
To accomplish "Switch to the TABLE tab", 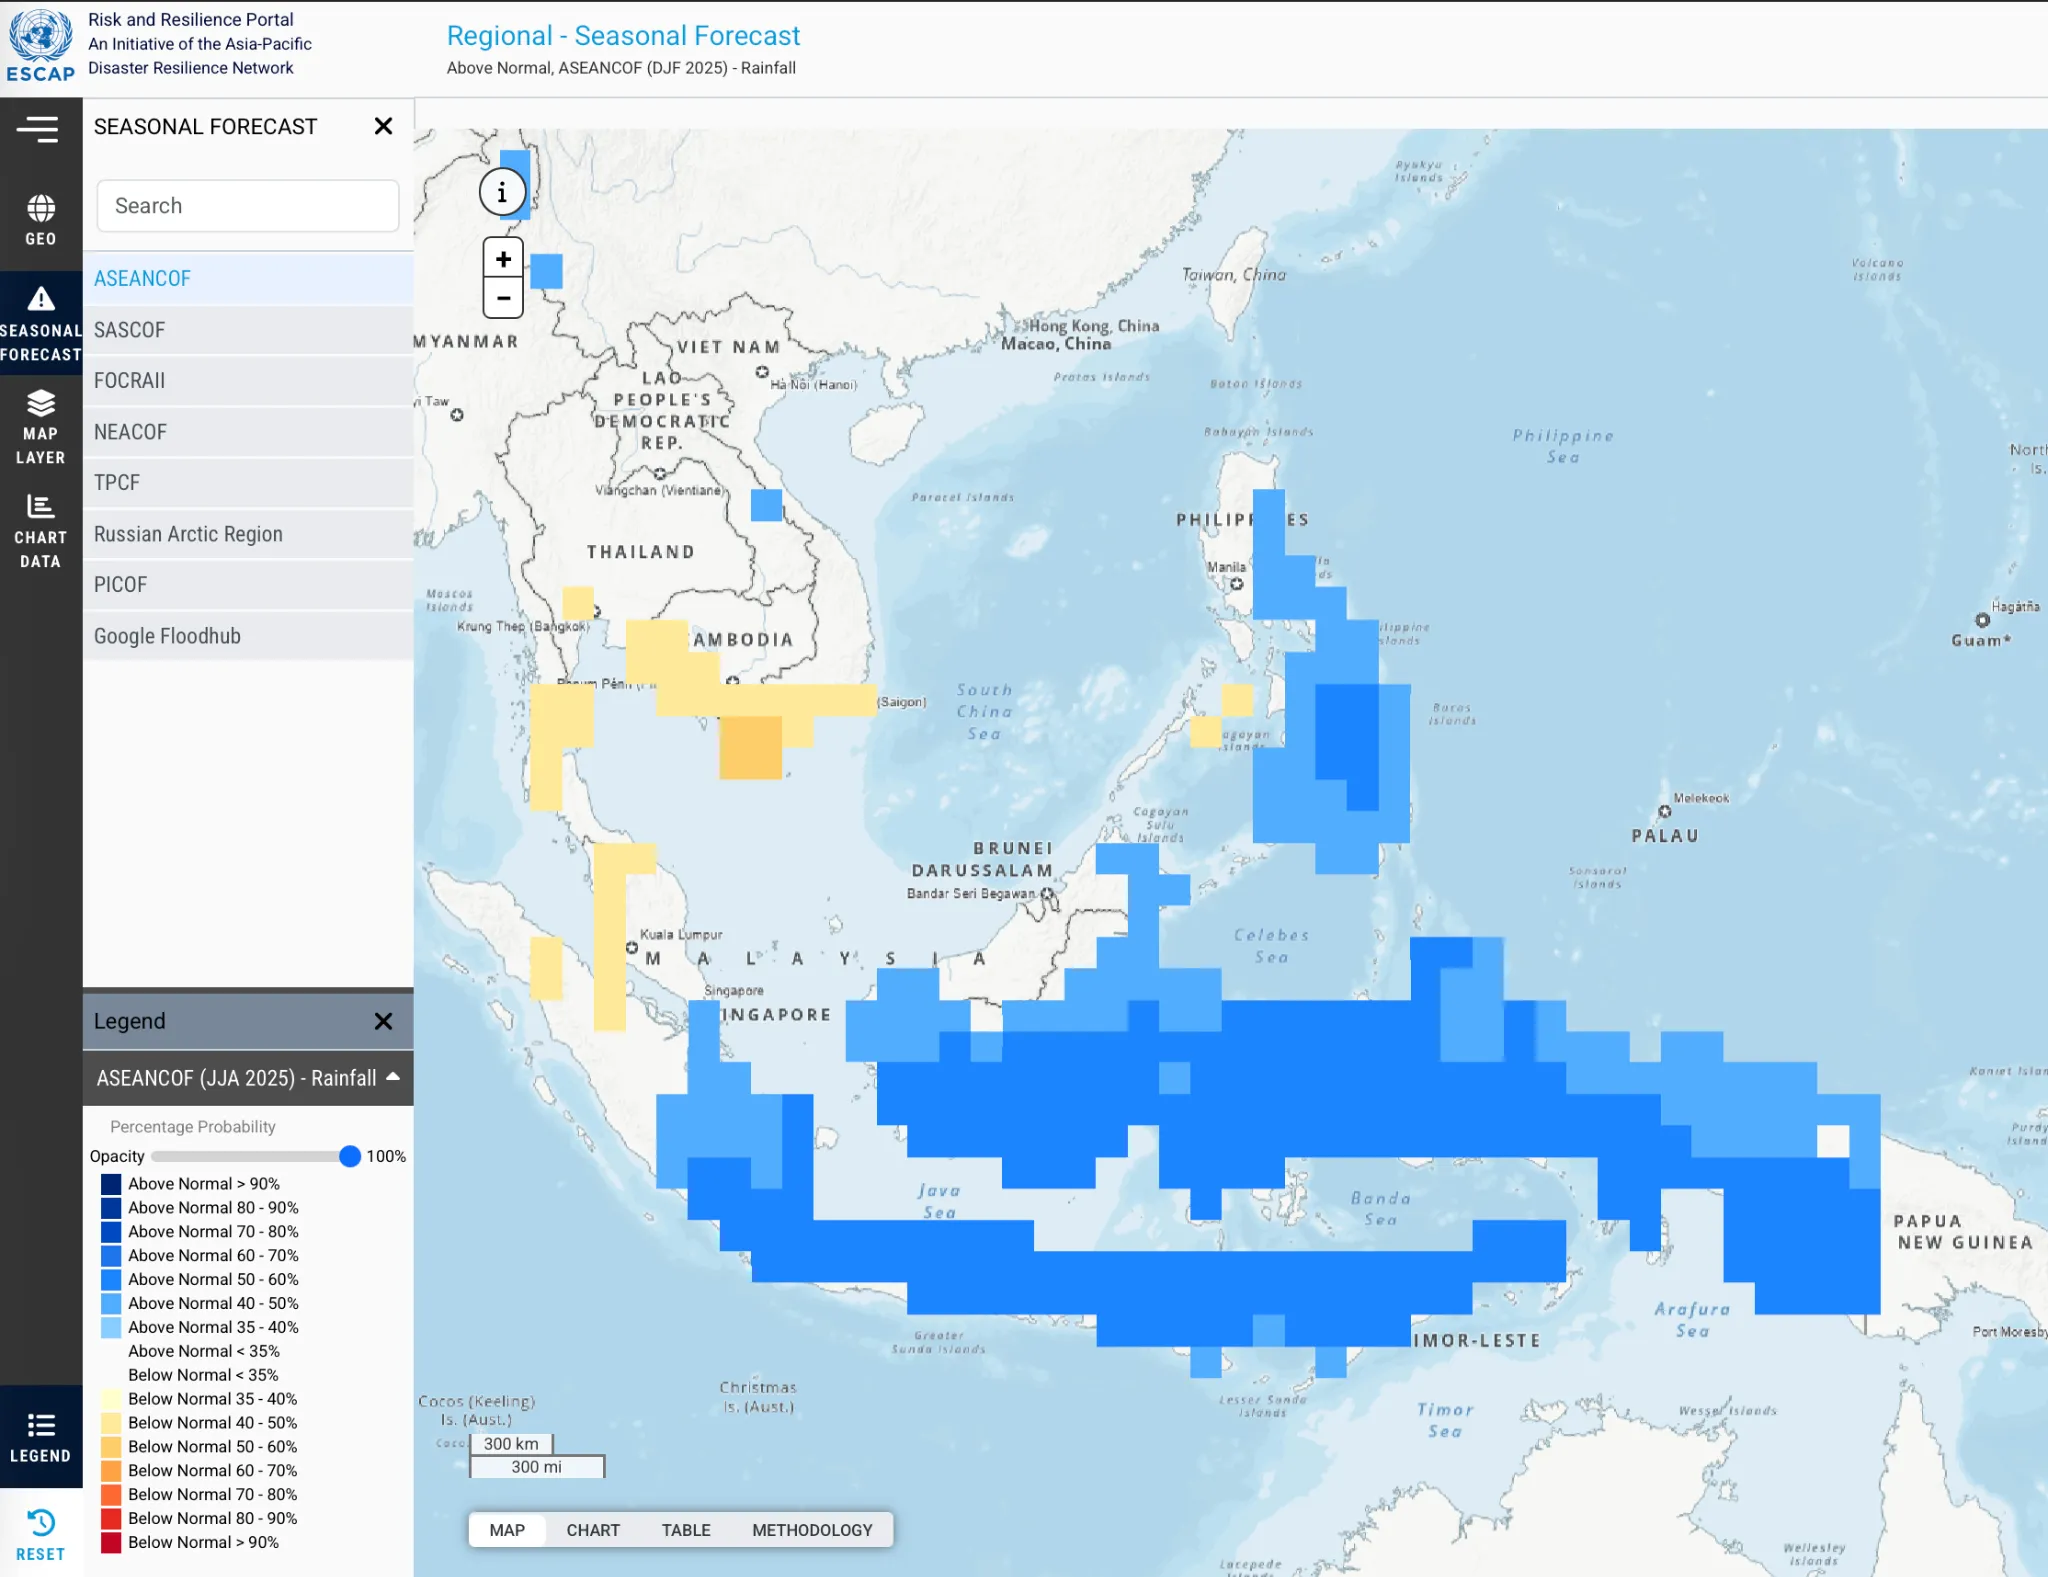I will tap(686, 1530).
